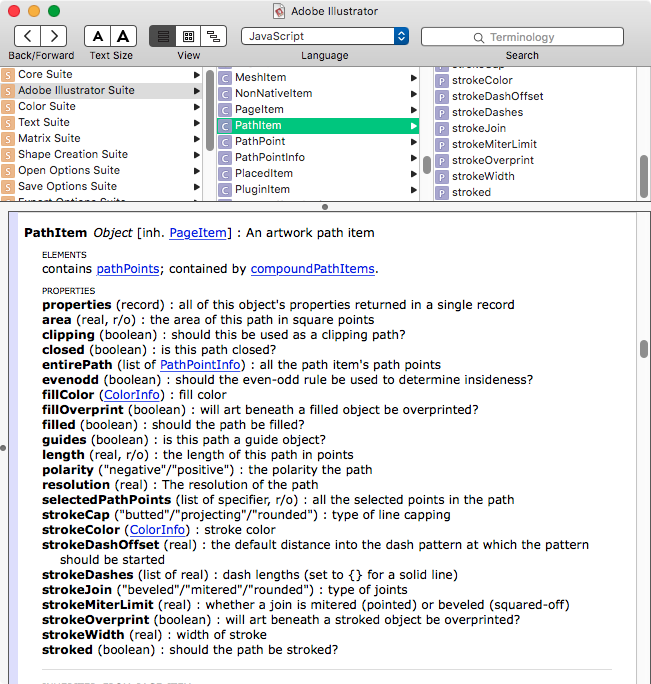Select Matrix Suite in suites list
The width and height of the screenshot is (651, 684).
tap(101, 139)
